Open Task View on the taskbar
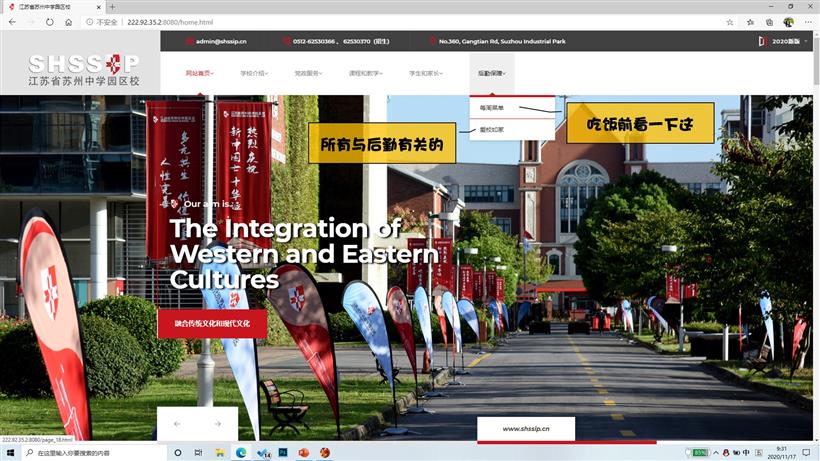Image resolution: width=820 pixels, height=461 pixels. pyautogui.click(x=198, y=453)
